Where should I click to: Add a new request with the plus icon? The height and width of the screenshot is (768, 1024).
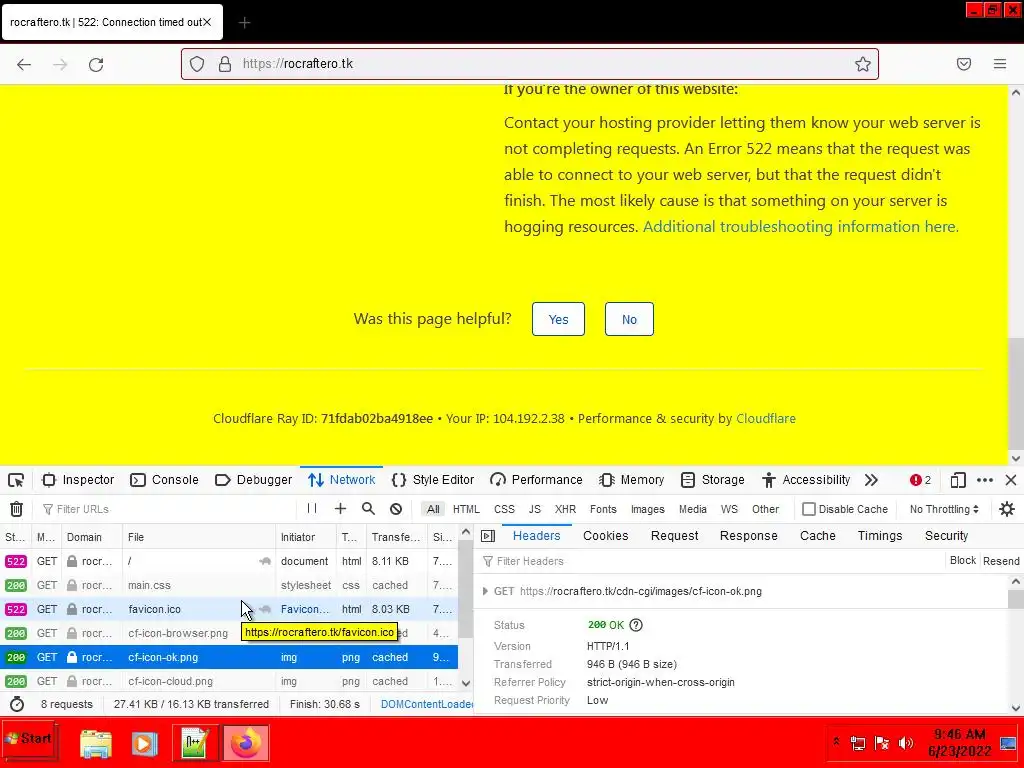[x=340, y=508]
